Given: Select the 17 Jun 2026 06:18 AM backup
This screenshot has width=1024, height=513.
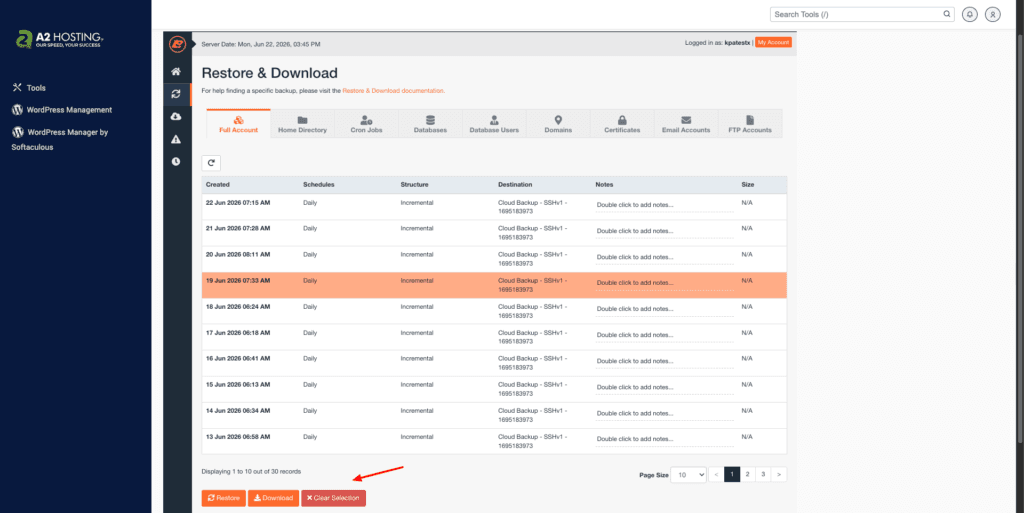Looking at the screenshot, I should click(494, 337).
